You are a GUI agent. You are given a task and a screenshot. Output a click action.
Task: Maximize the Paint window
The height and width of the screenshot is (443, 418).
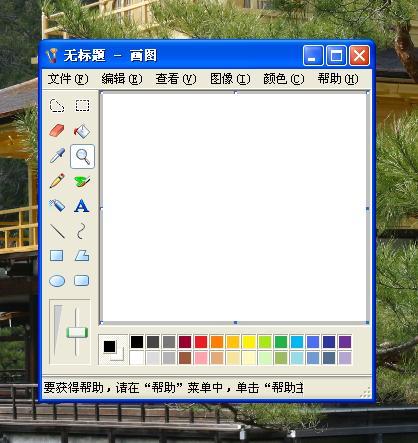pos(336,56)
